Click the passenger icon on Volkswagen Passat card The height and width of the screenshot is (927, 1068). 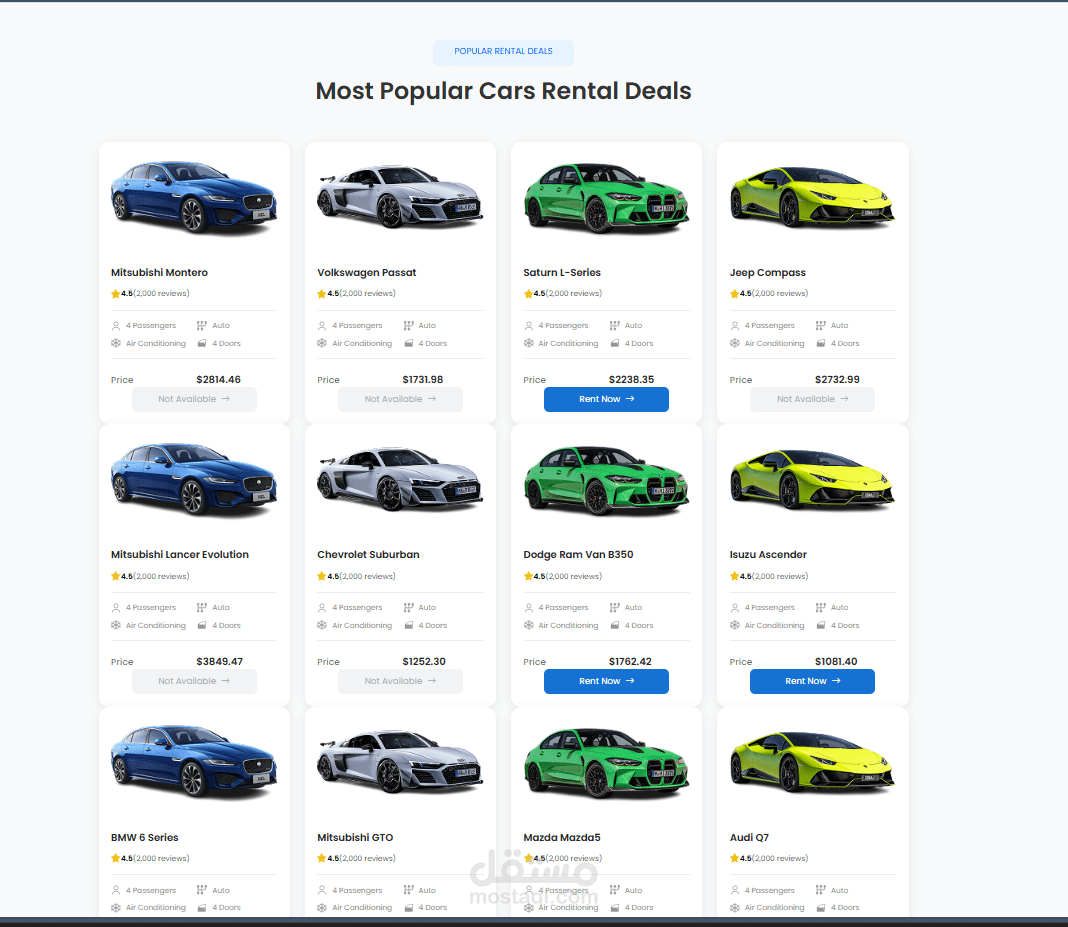pyautogui.click(x=321, y=326)
